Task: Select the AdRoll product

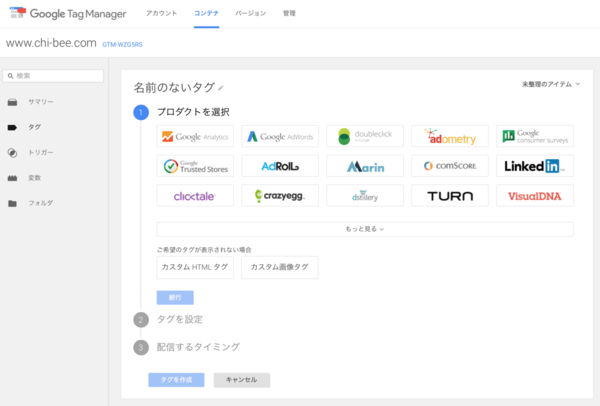Action: 280,166
